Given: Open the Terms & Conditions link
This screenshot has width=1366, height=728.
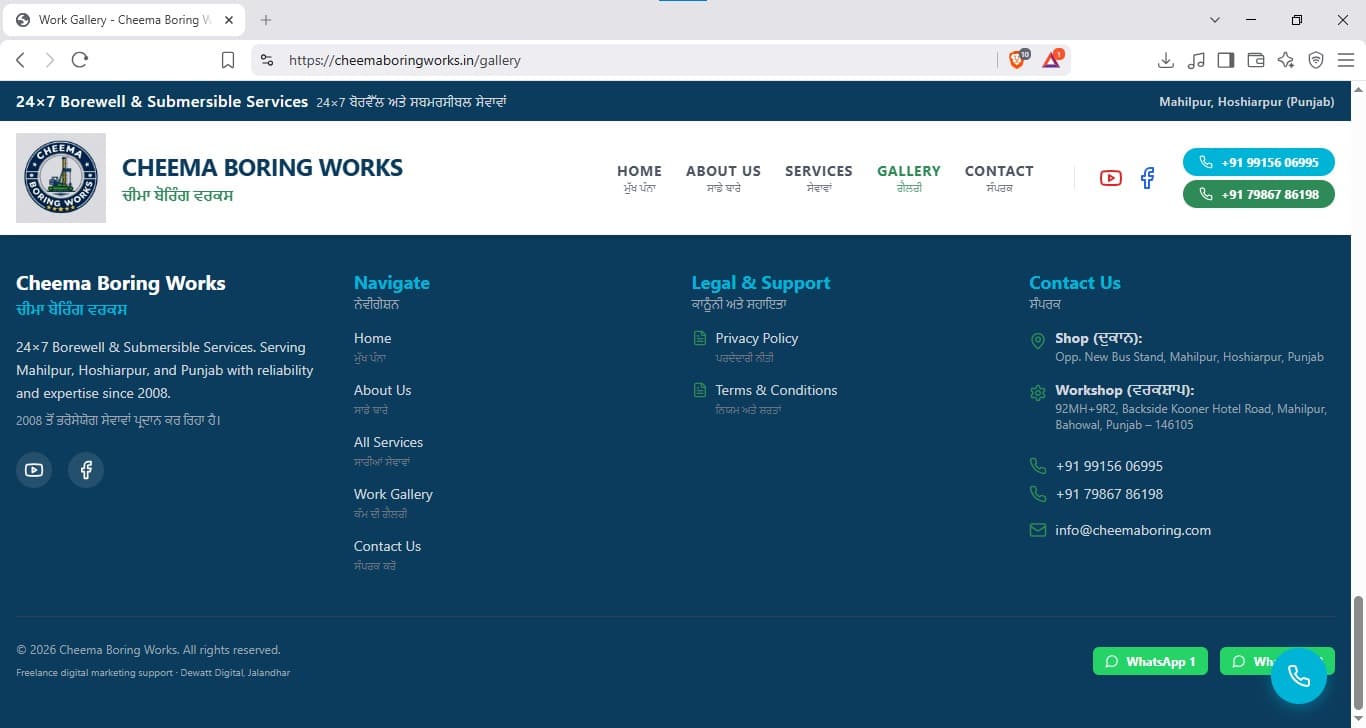Looking at the screenshot, I should (776, 390).
